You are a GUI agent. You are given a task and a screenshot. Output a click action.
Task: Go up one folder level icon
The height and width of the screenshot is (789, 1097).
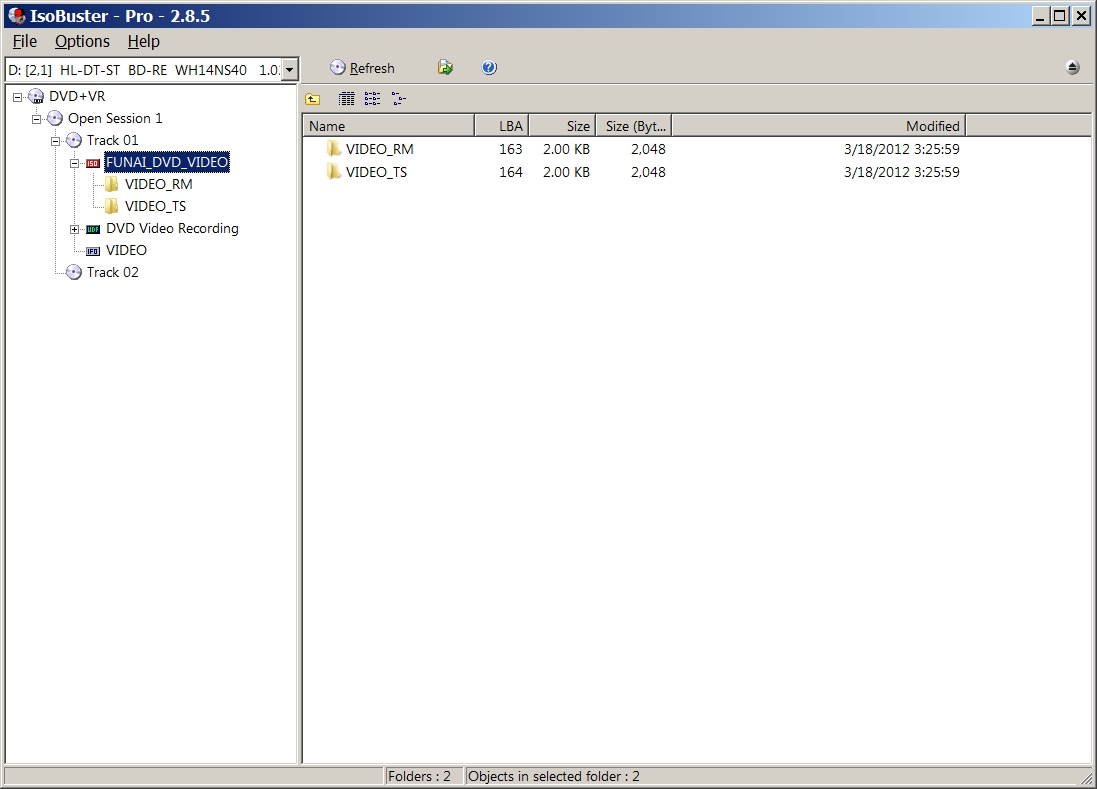pos(313,99)
